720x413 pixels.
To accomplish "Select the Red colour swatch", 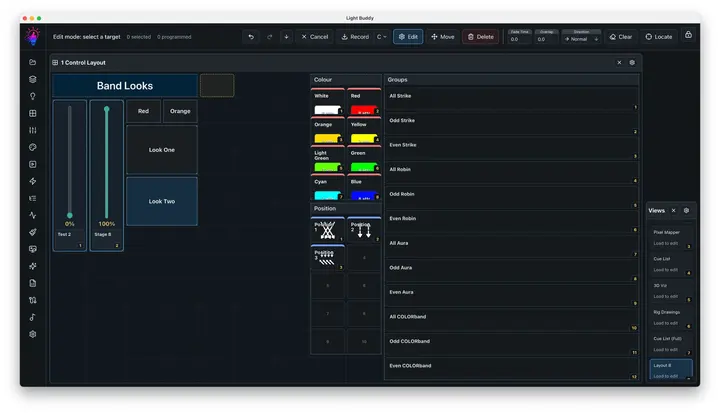I will tap(364, 102).
